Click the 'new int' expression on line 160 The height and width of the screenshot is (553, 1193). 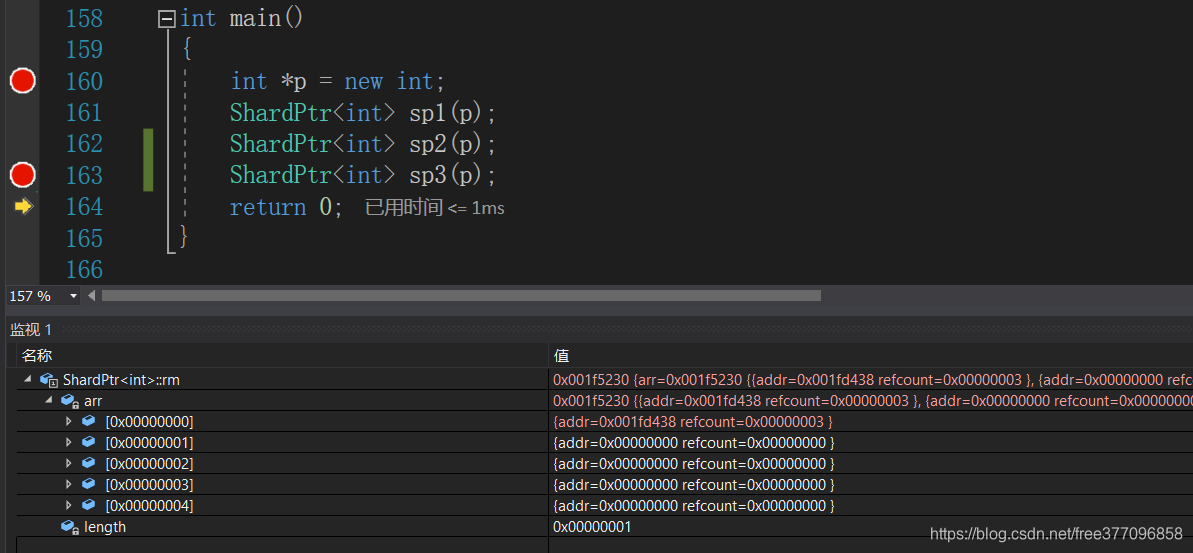click(391, 81)
